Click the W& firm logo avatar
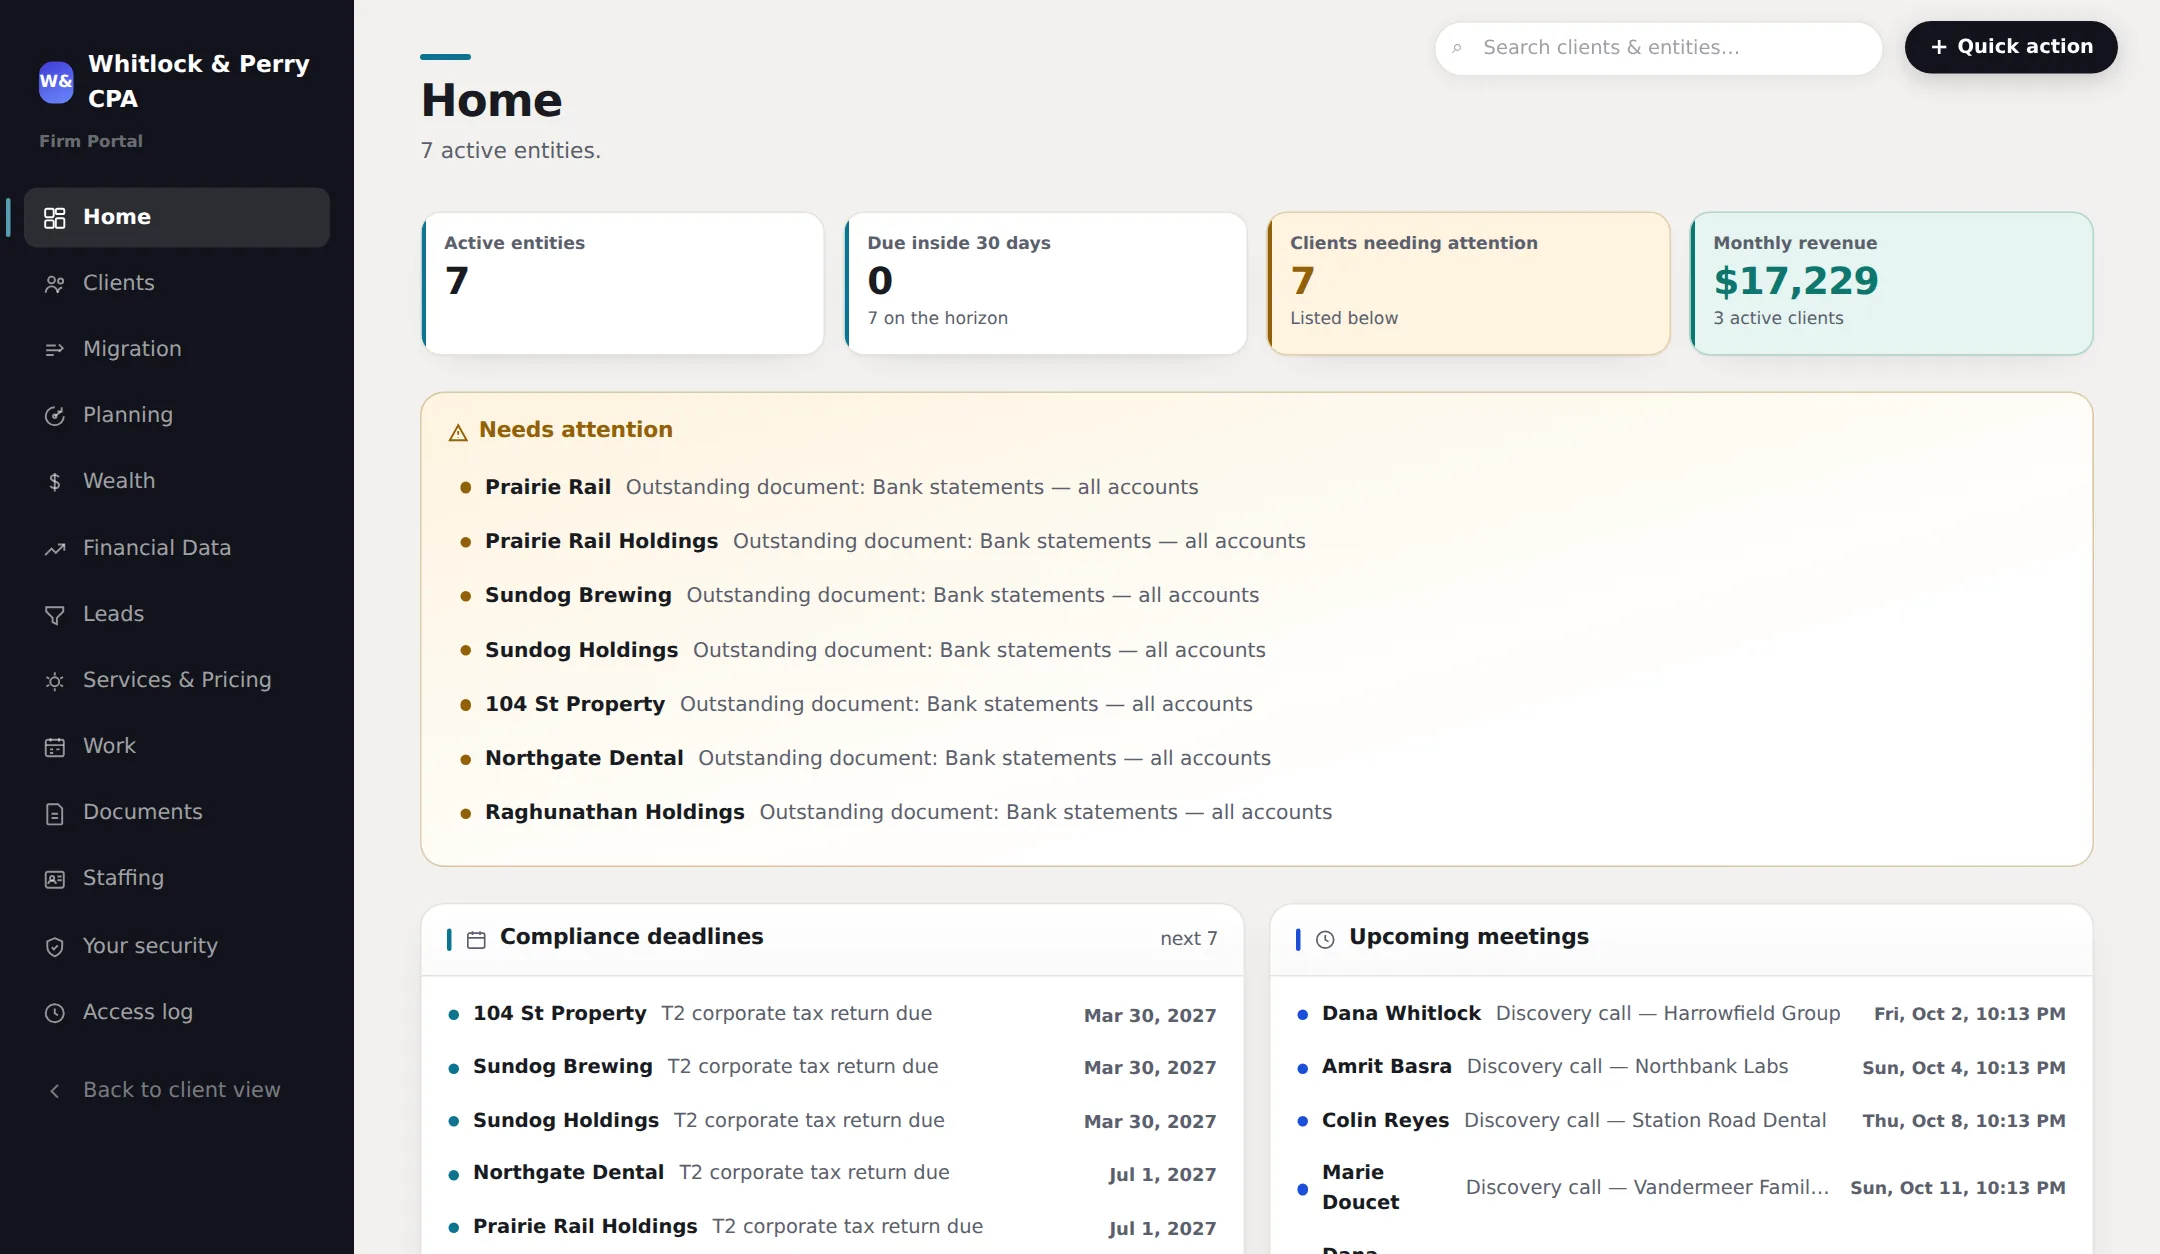 56,82
